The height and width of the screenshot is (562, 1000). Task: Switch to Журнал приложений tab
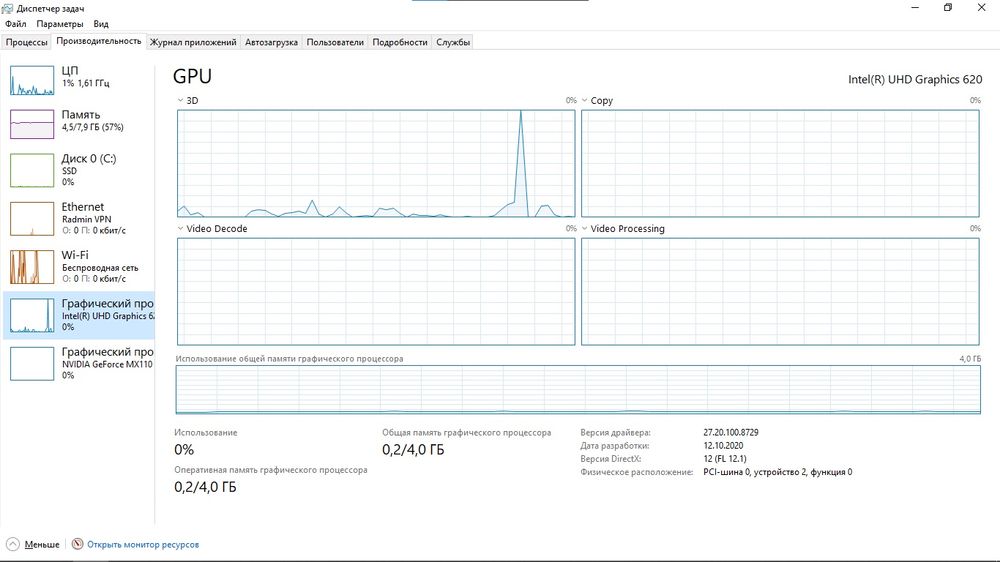tap(193, 42)
